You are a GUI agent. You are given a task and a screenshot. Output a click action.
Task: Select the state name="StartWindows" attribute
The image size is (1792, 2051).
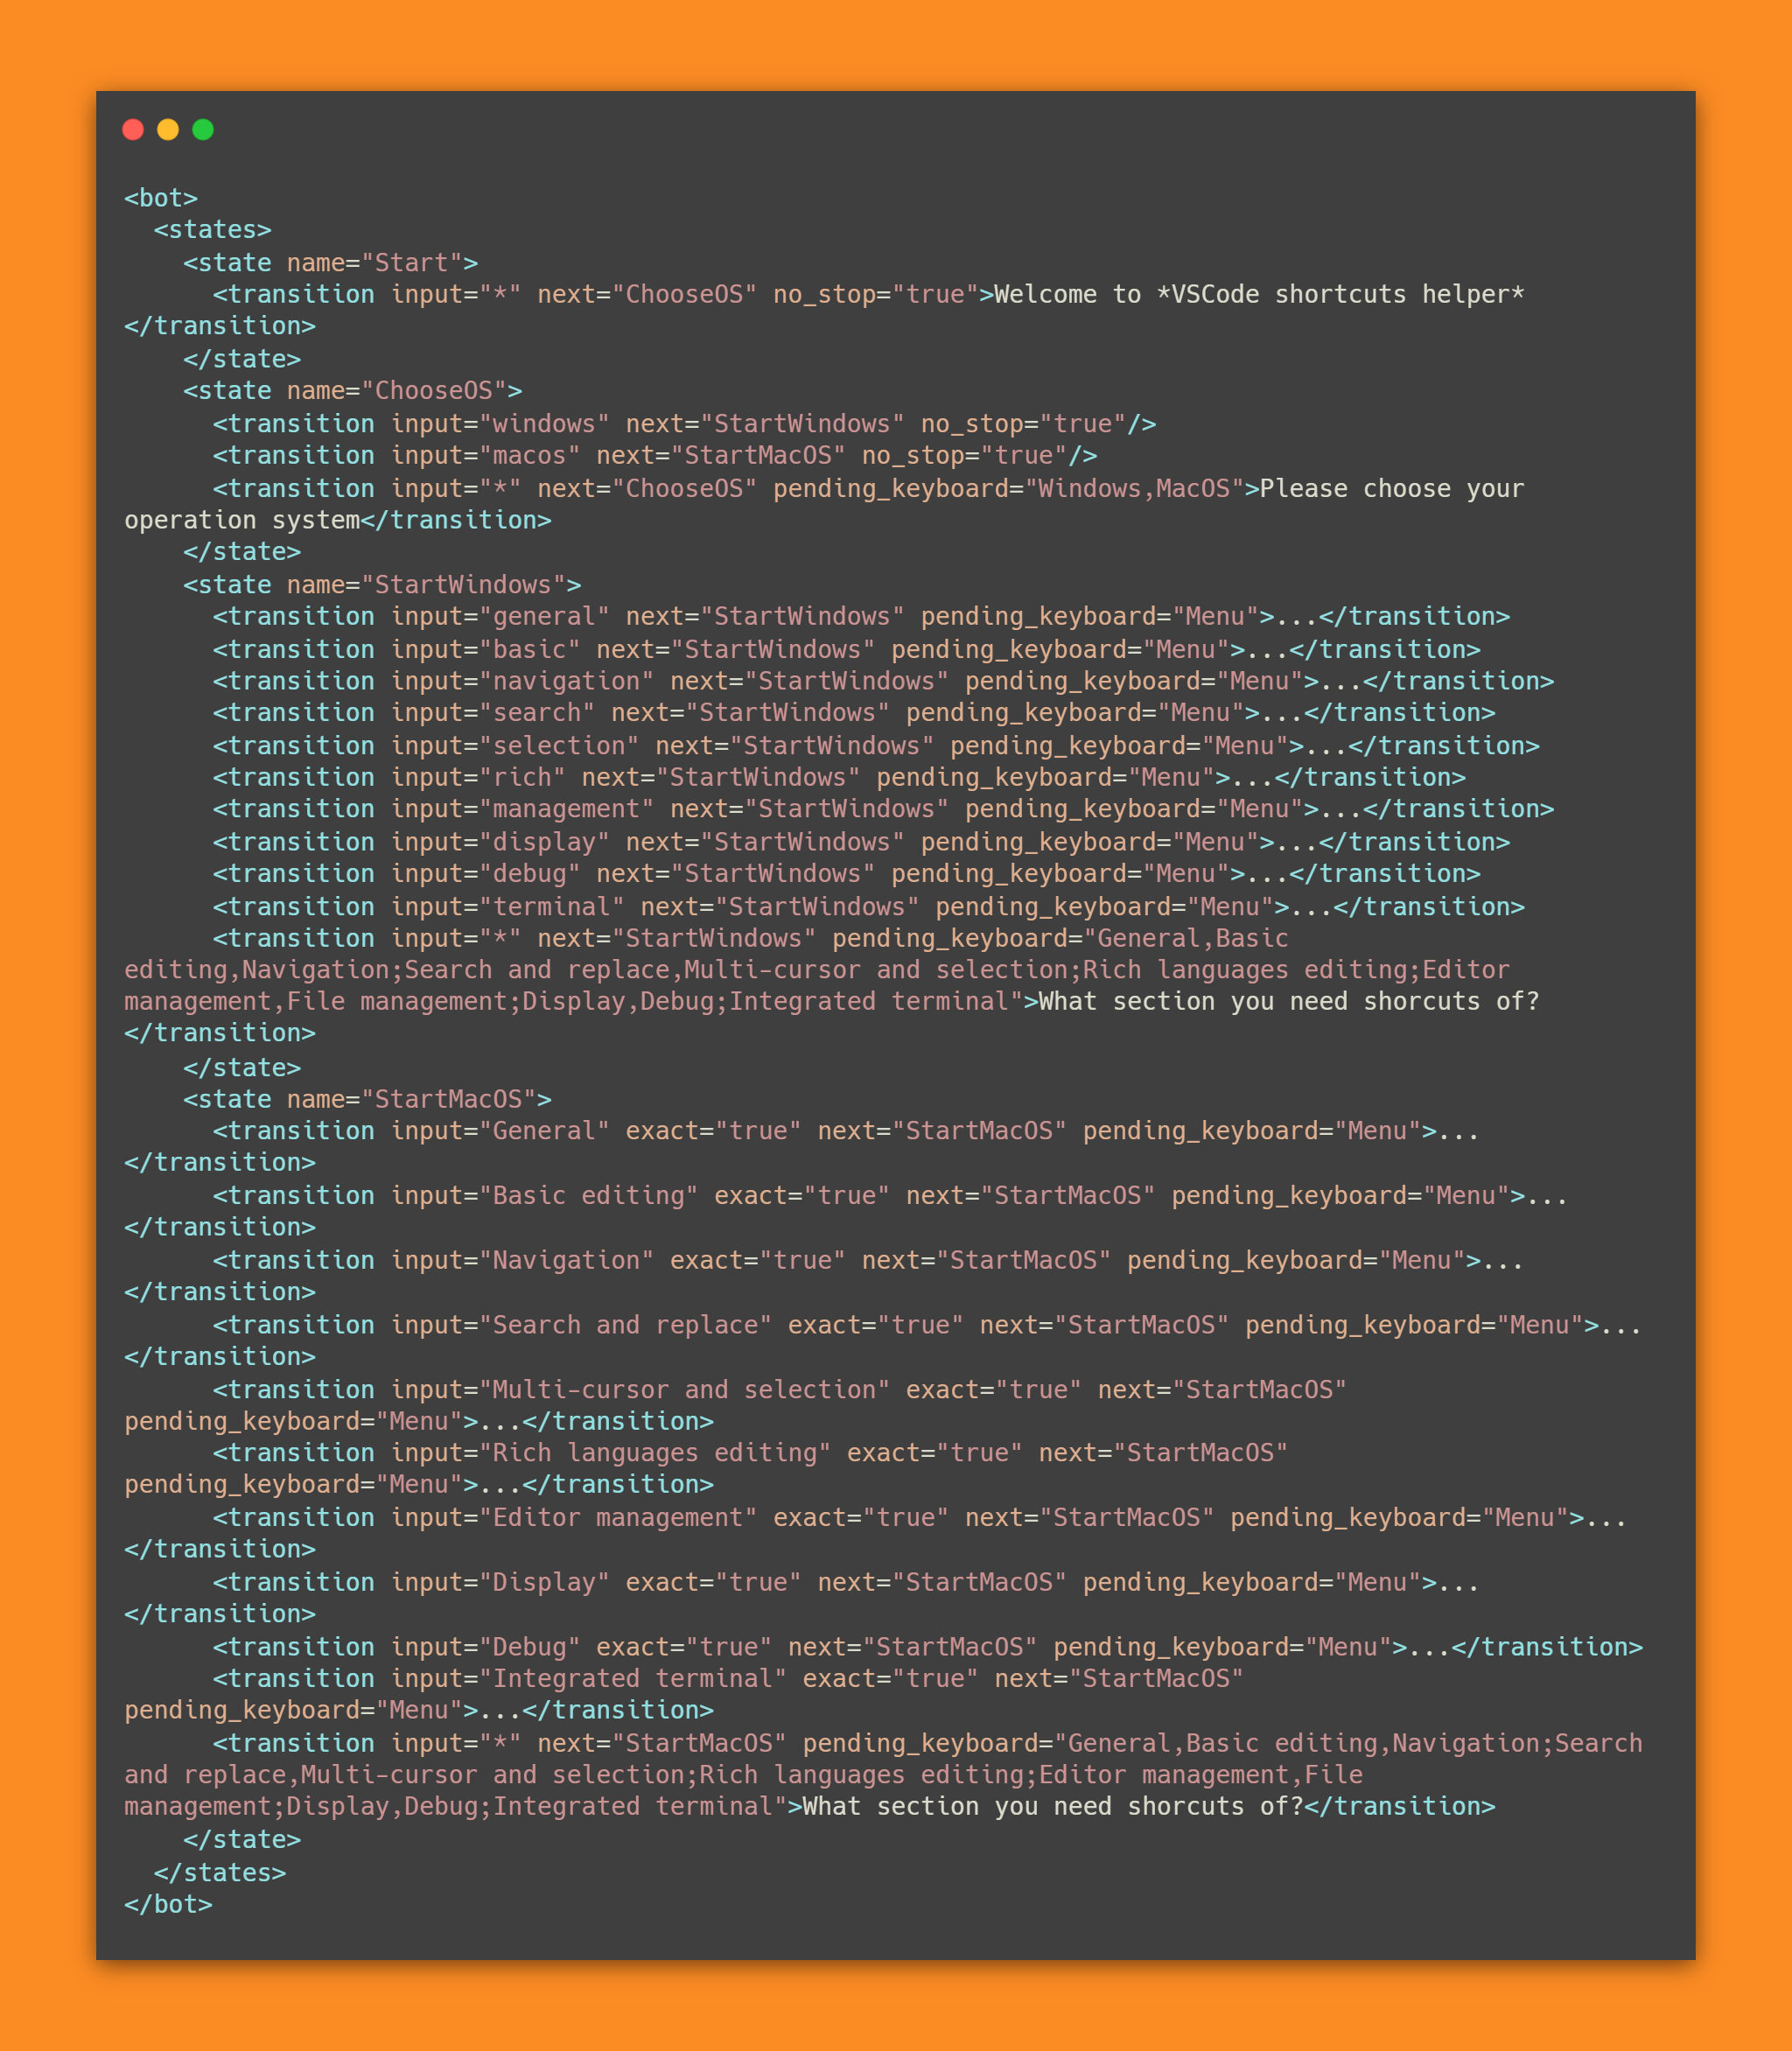(427, 584)
